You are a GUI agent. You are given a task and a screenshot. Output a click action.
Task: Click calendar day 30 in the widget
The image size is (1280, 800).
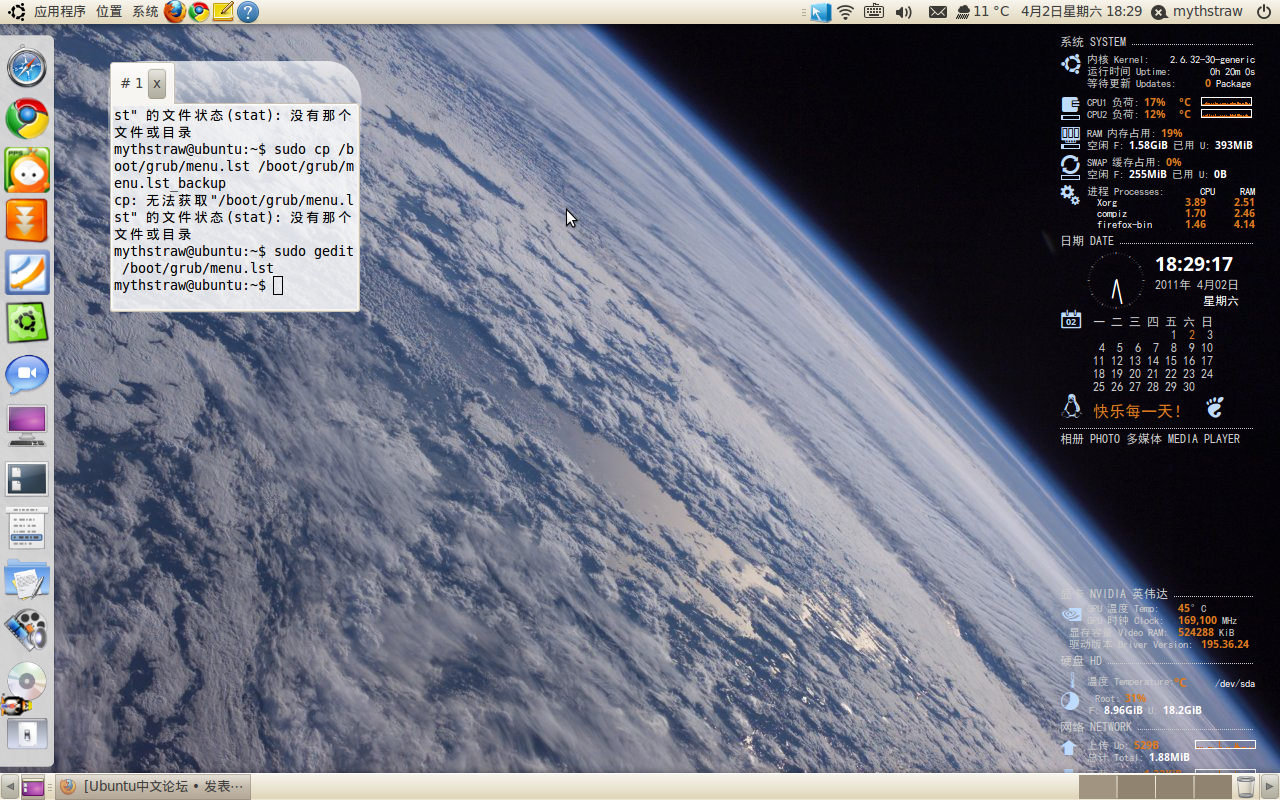1189,387
